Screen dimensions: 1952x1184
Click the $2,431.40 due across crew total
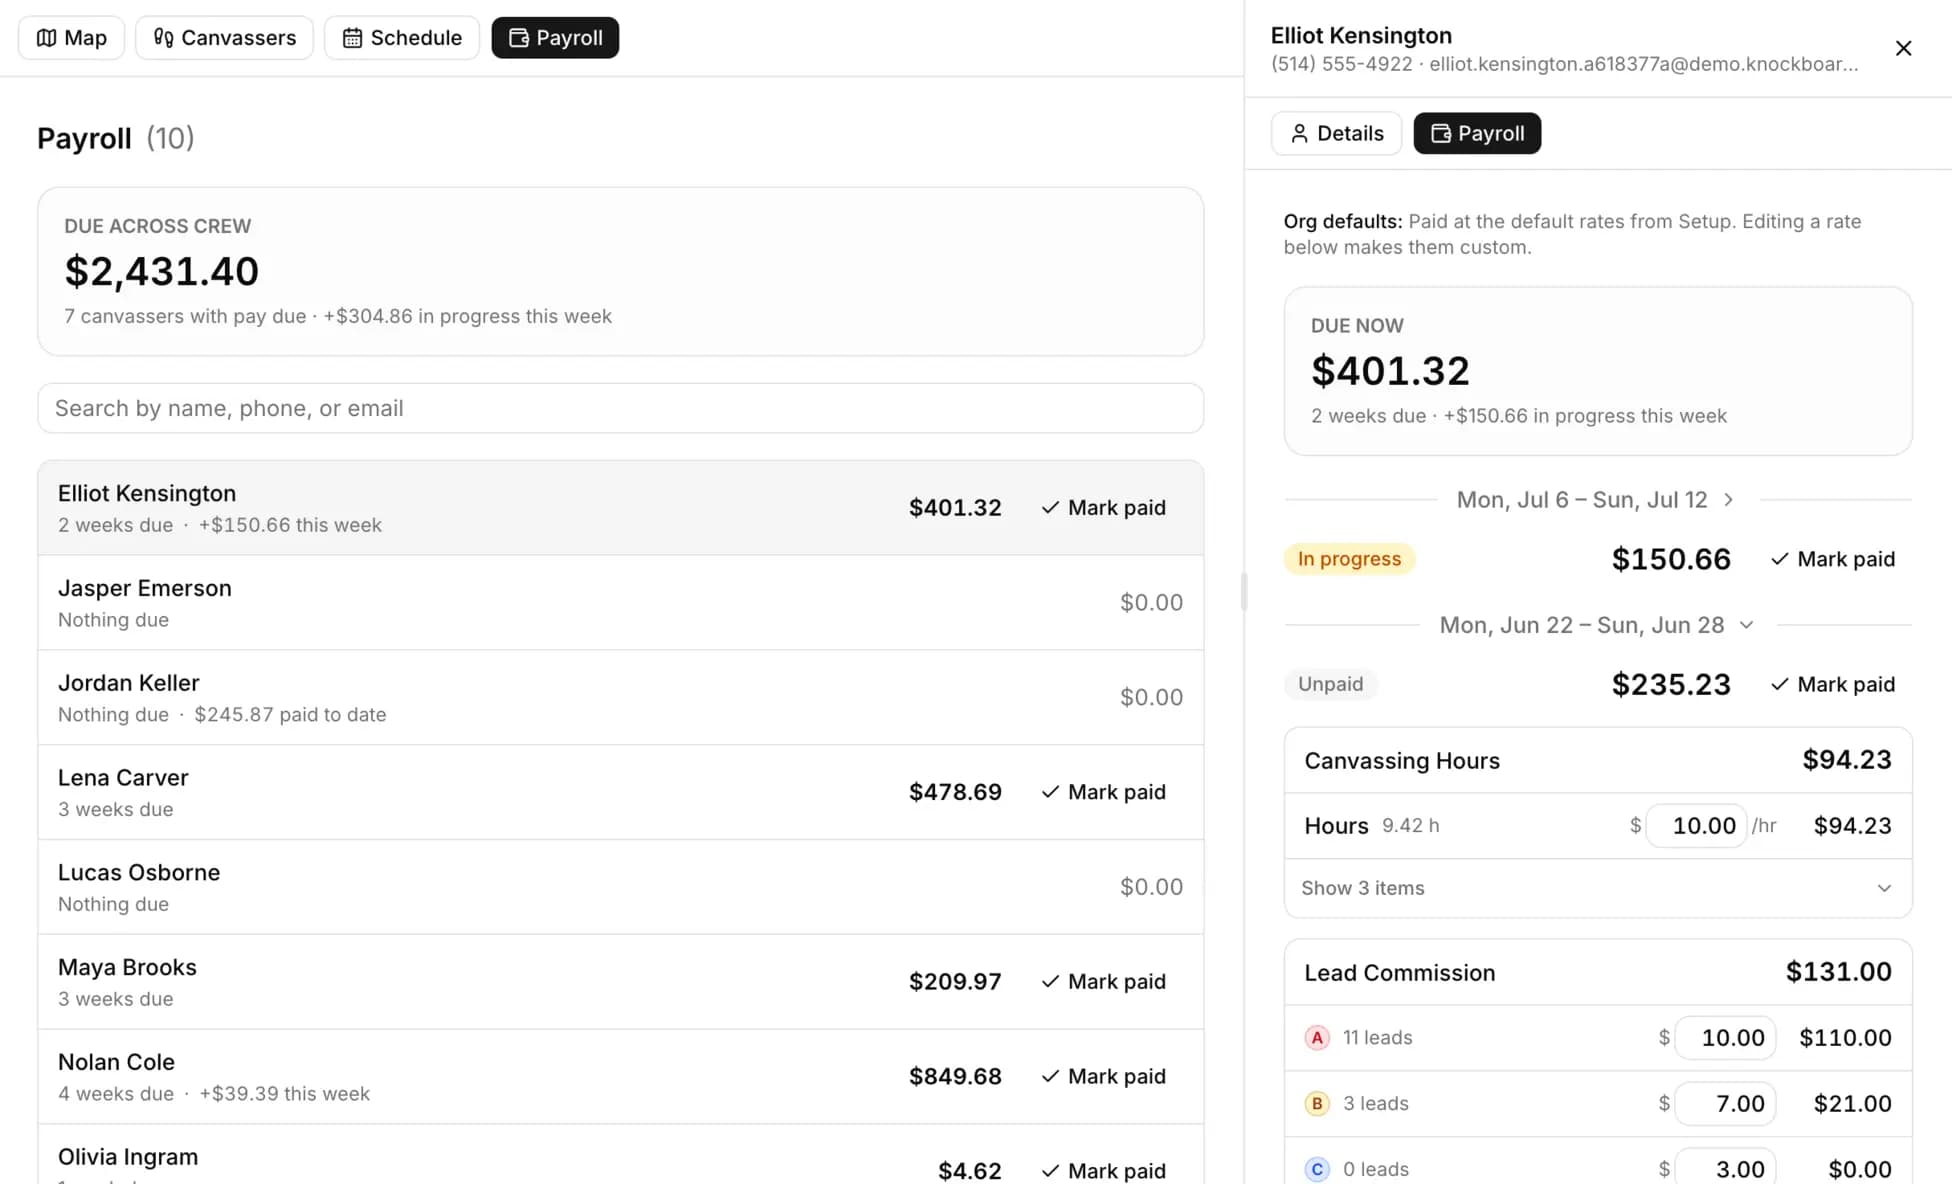tap(161, 271)
